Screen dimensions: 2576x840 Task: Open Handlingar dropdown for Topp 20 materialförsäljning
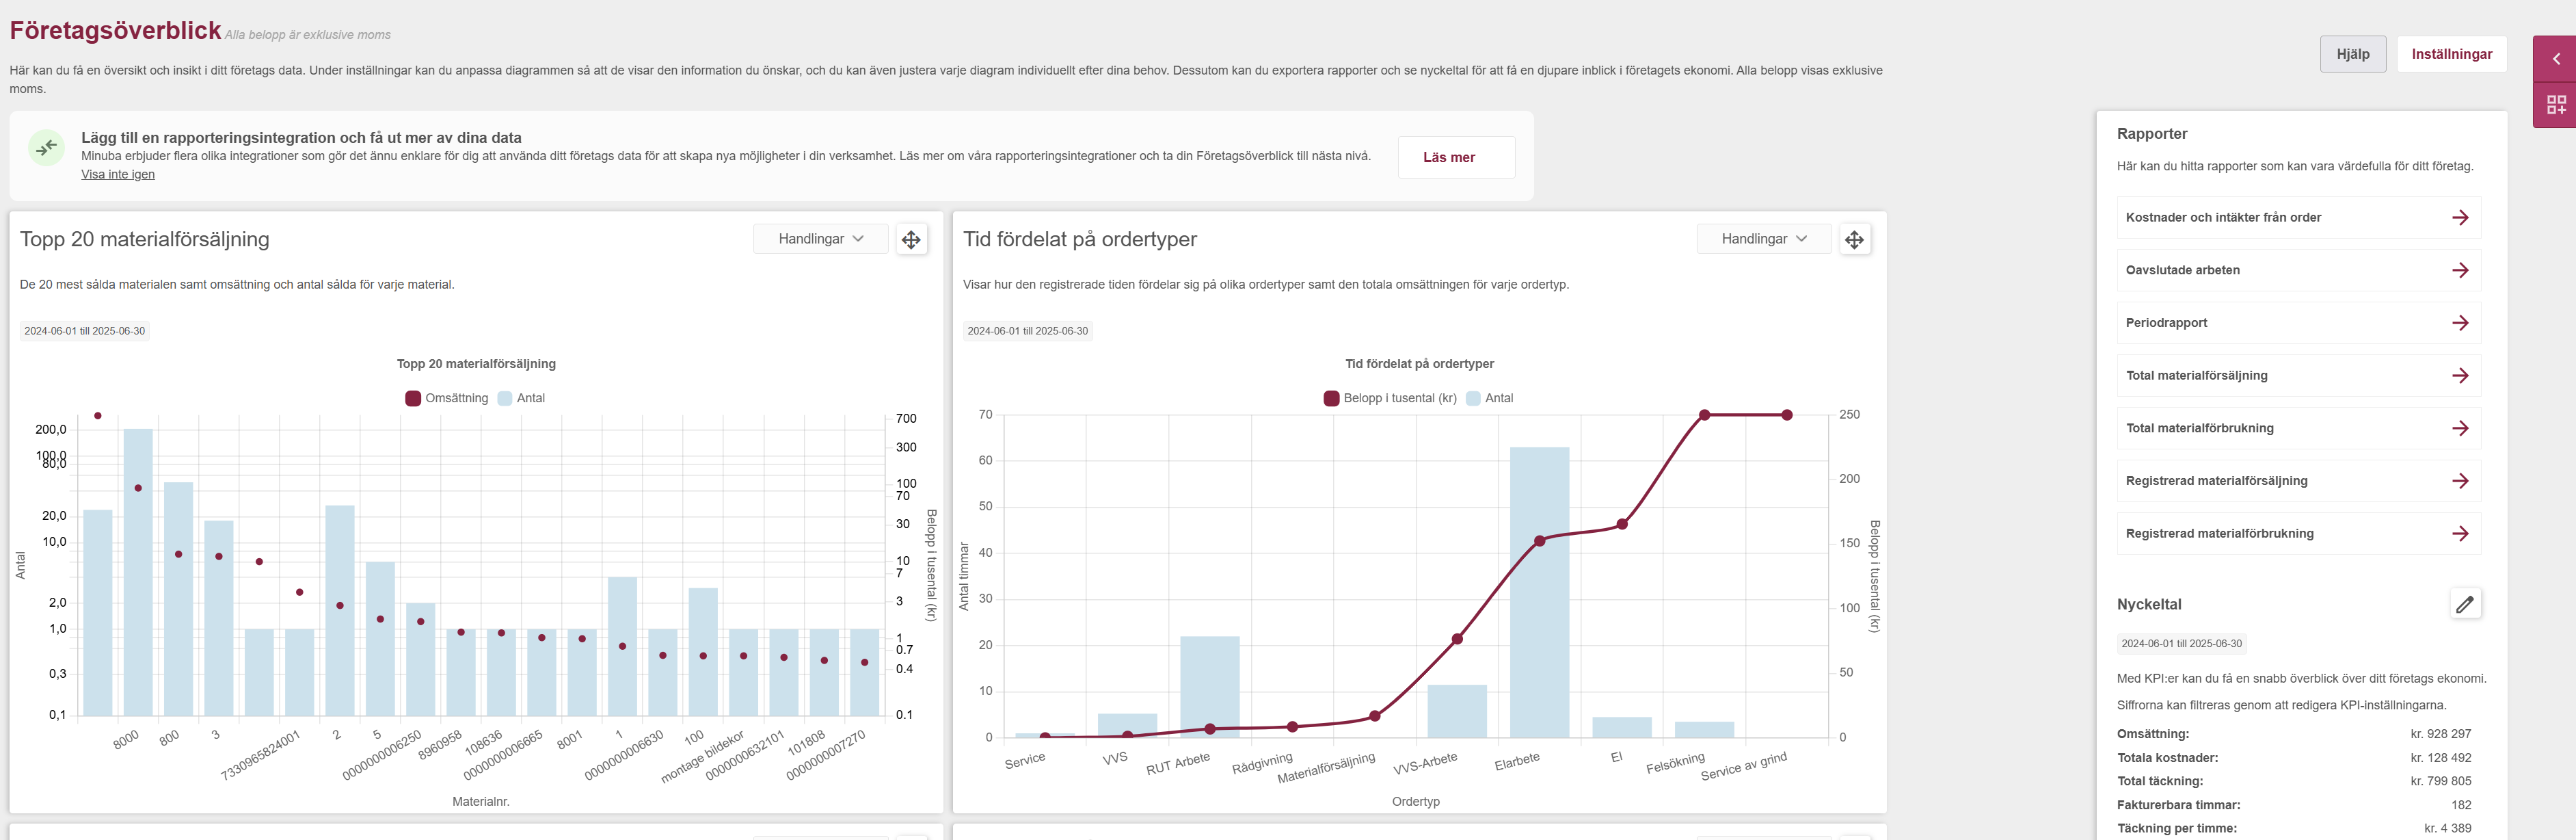click(x=820, y=239)
